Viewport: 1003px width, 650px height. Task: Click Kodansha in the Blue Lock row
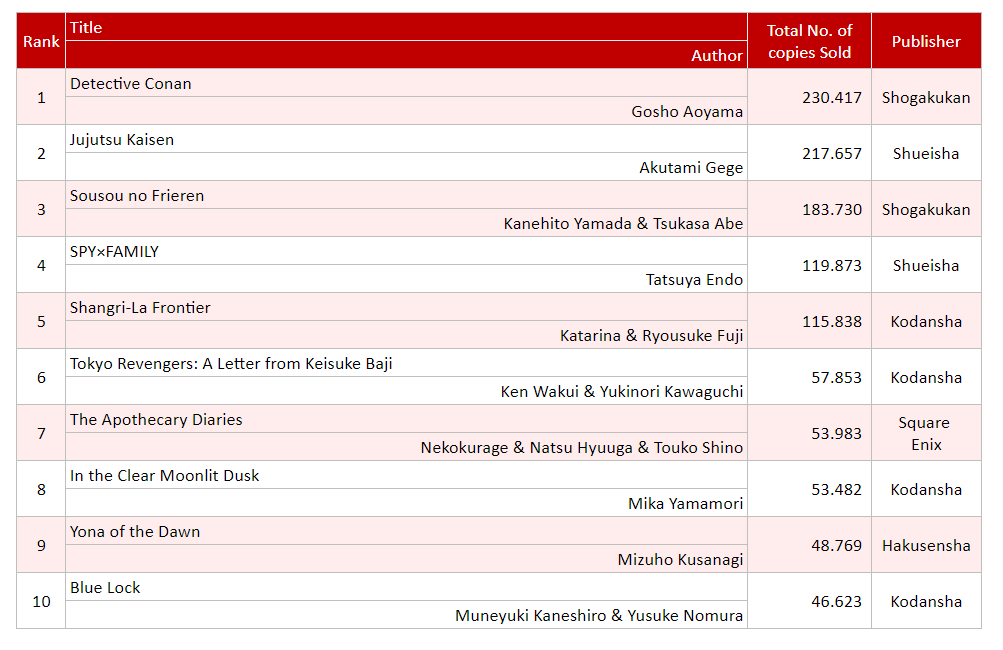click(x=926, y=601)
